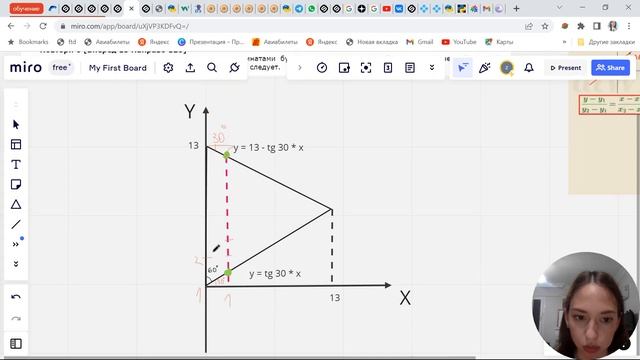Open more tools double-arrow in left toolbar
The width and height of the screenshot is (640, 360).
pos(16,244)
